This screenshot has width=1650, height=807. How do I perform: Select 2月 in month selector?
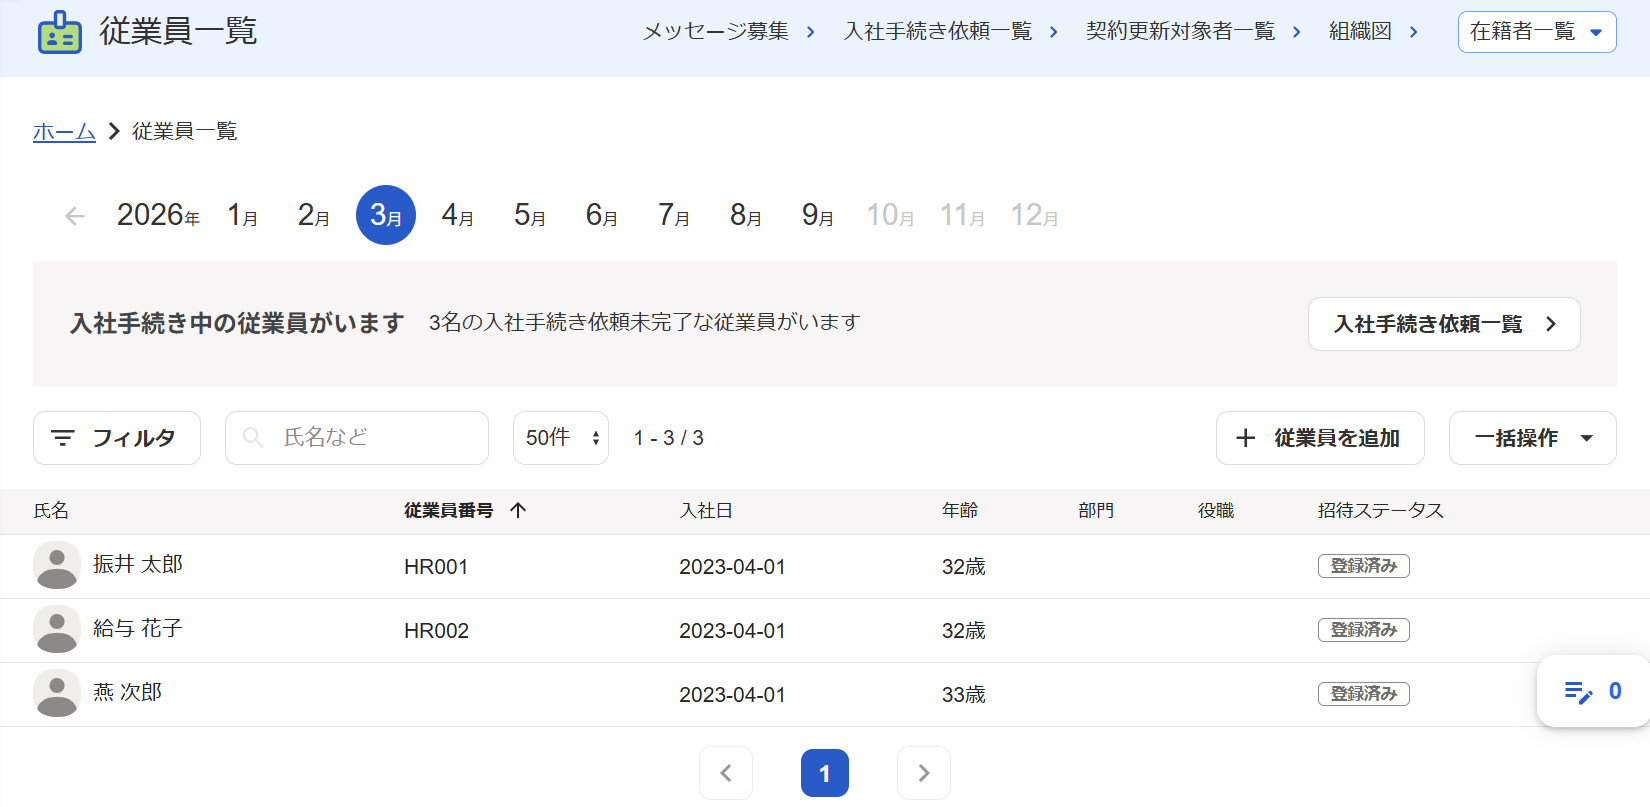point(314,215)
